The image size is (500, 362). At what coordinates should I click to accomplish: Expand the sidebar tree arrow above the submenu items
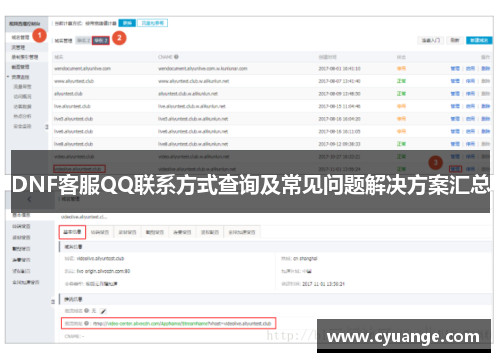coord(8,77)
